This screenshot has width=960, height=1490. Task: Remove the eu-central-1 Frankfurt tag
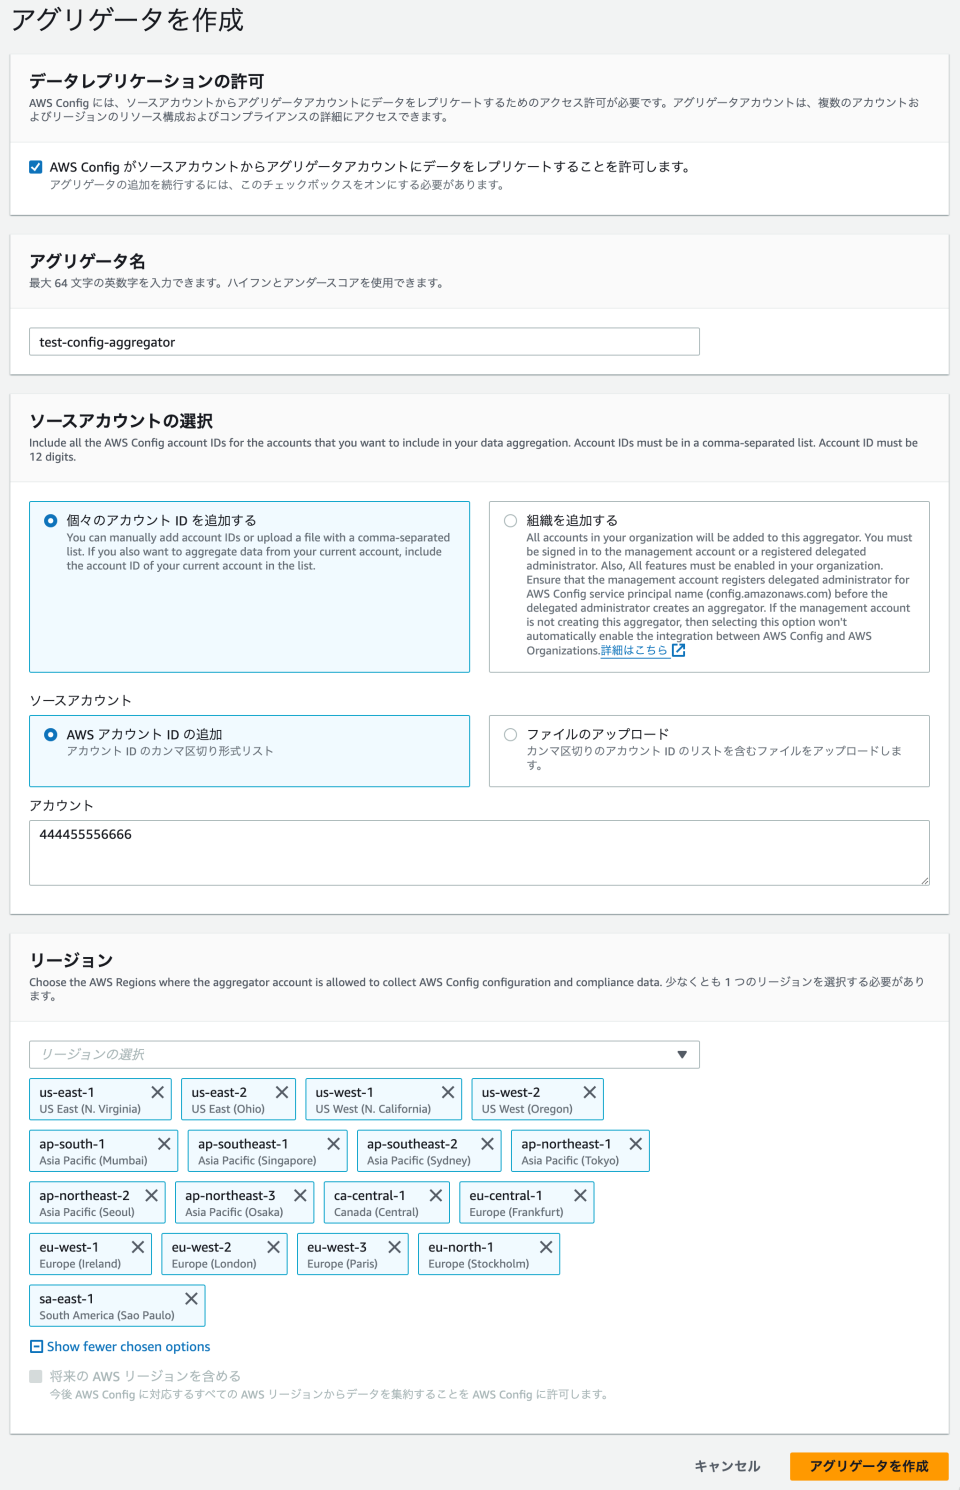tap(580, 1195)
